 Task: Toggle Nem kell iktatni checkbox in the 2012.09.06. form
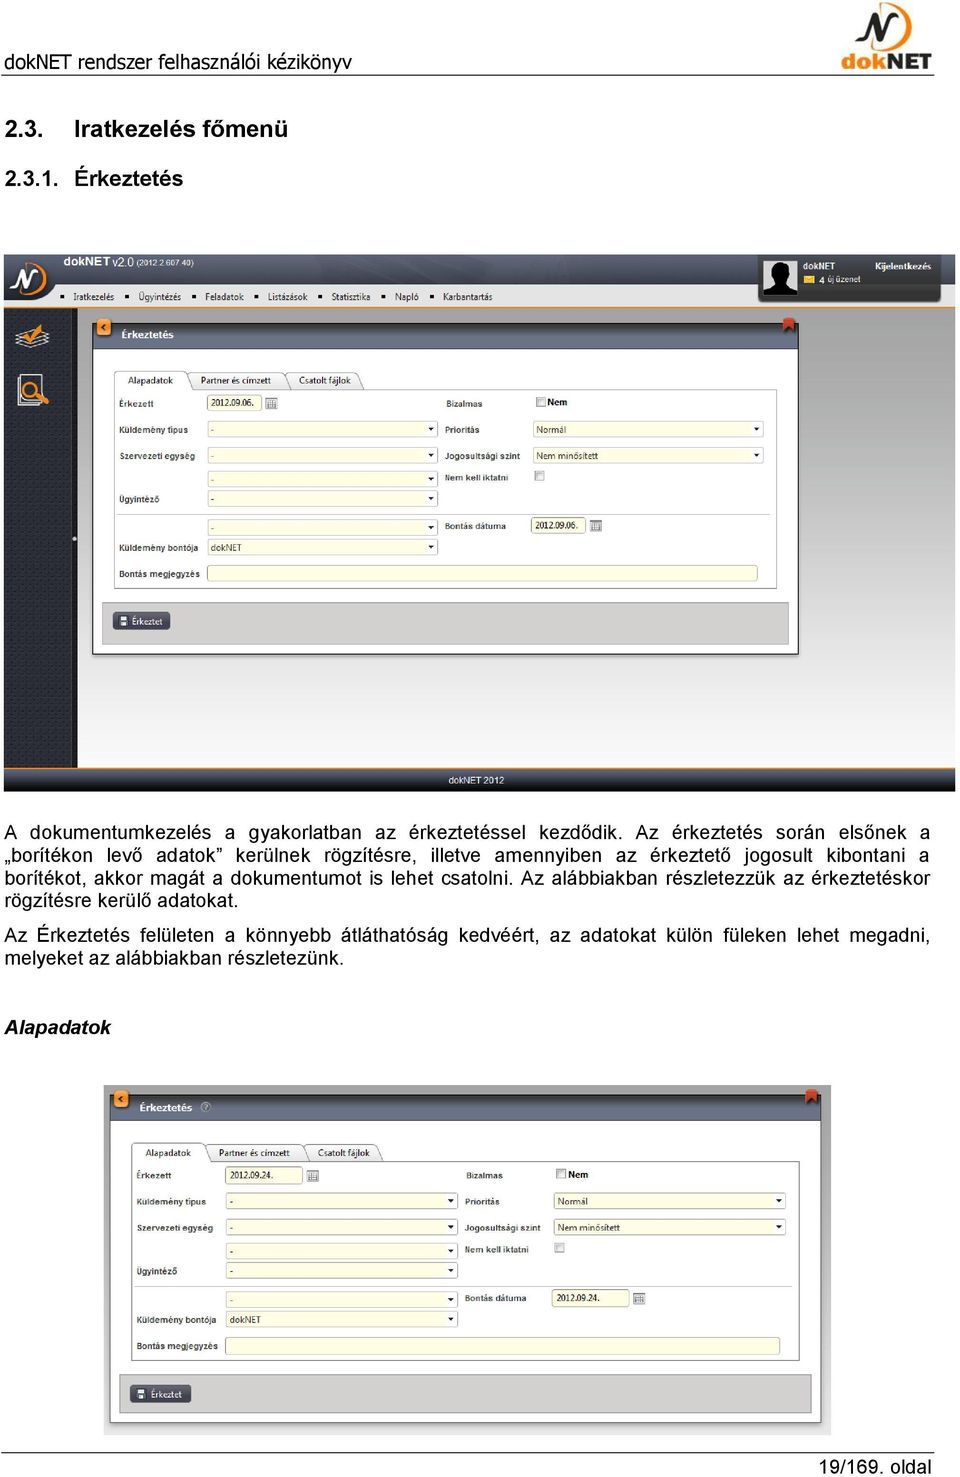(540, 477)
